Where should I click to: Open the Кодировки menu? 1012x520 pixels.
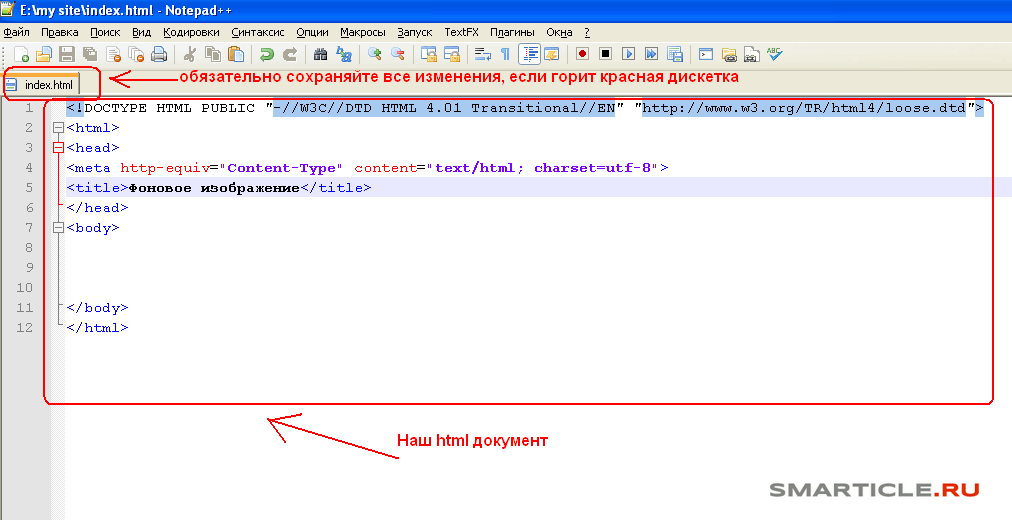tap(190, 32)
